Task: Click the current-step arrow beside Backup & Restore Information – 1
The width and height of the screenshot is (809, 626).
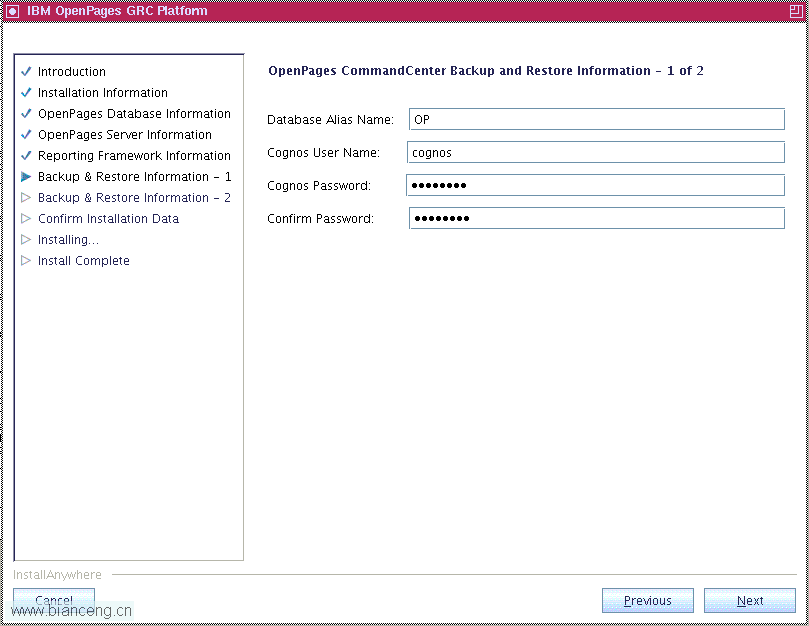Action: tap(26, 176)
